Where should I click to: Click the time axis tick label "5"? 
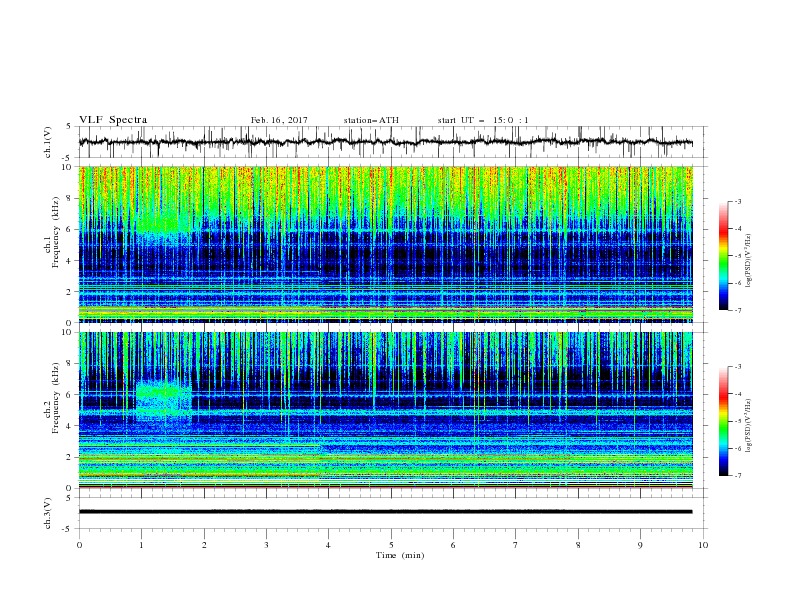click(x=391, y=545)
